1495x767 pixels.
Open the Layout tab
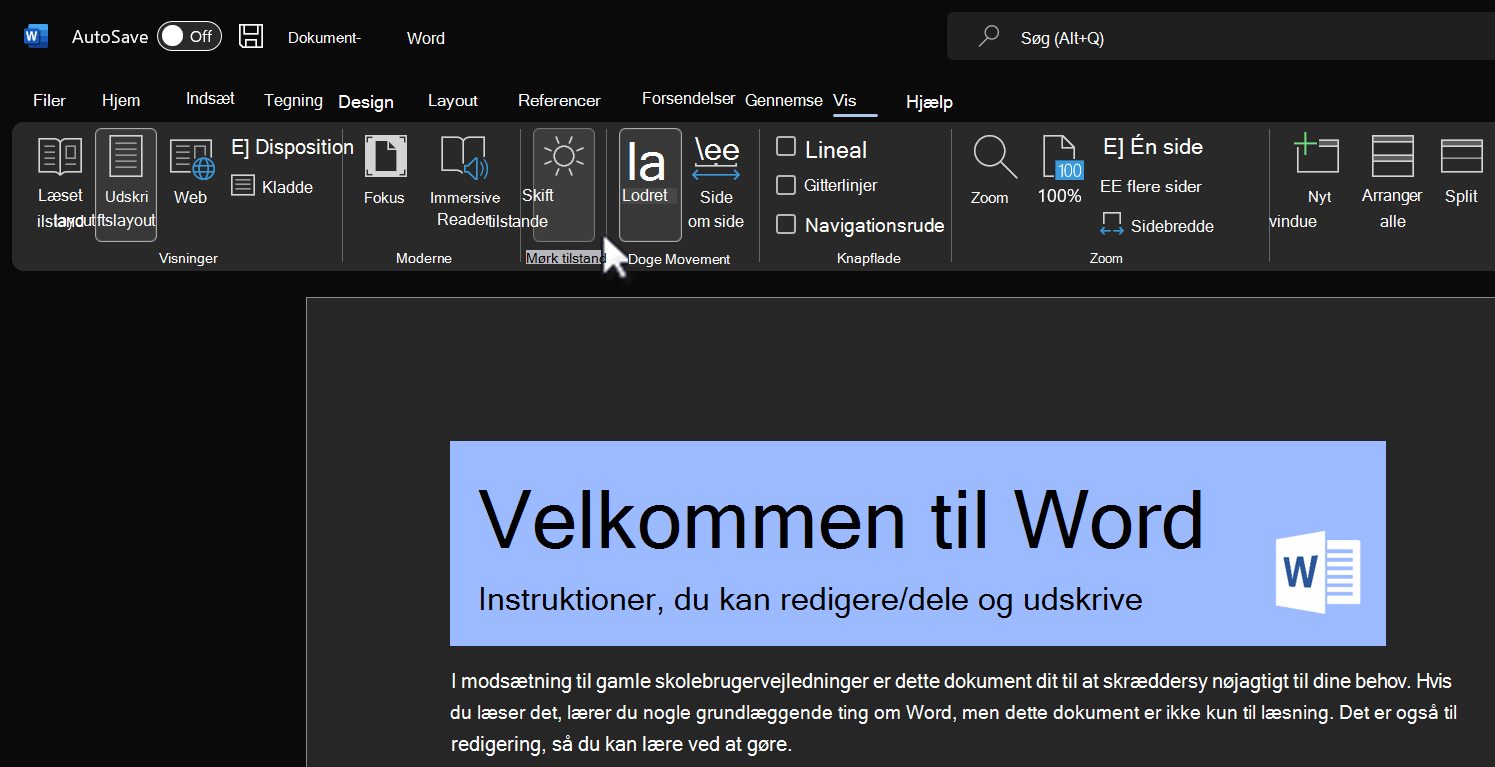point(453,101)
